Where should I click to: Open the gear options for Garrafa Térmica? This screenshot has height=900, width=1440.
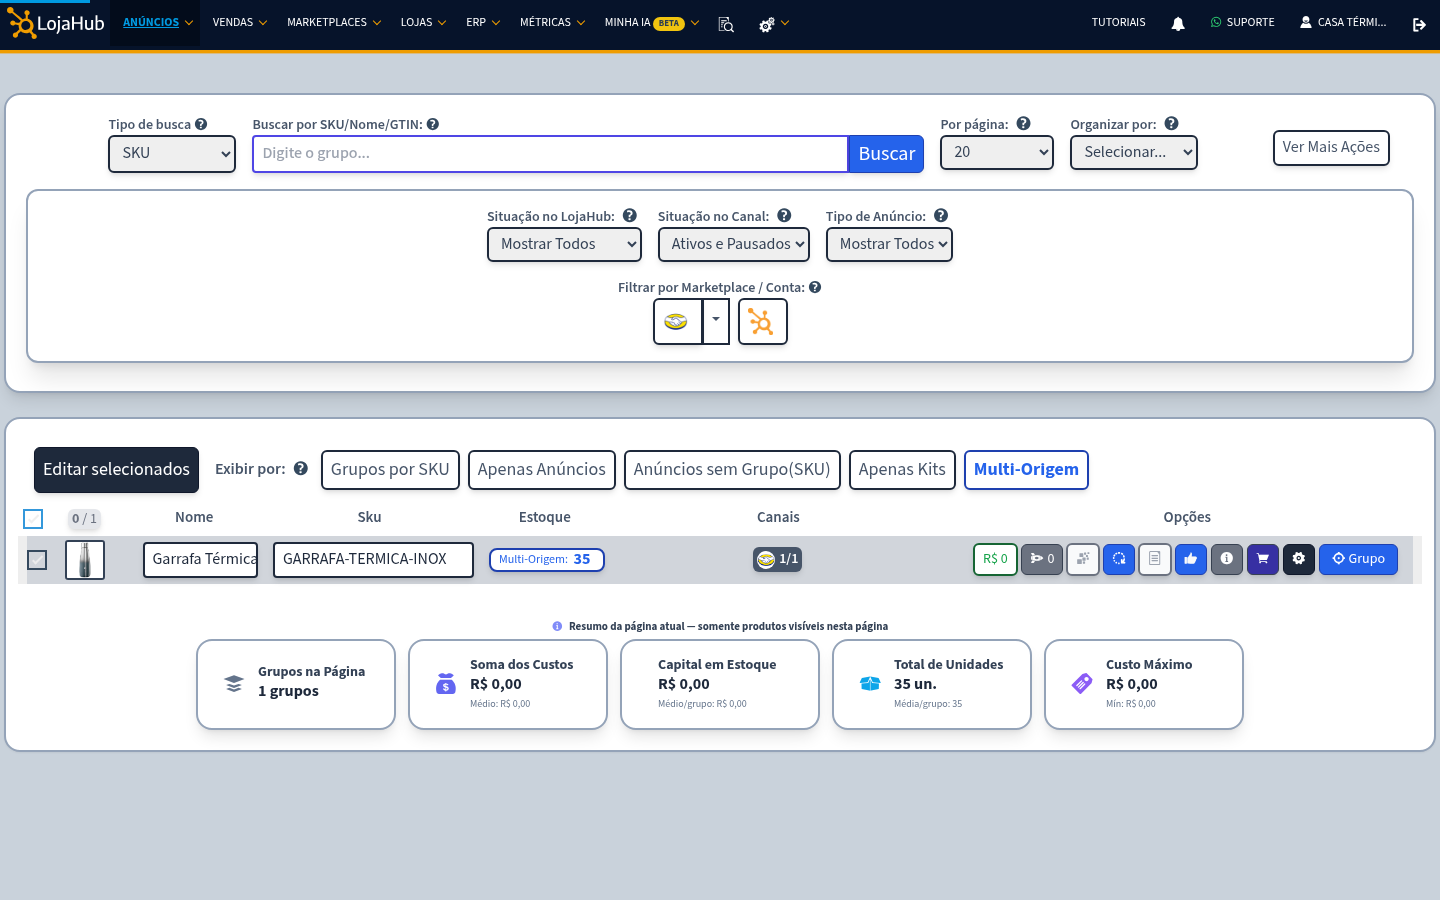point(1299,559)
